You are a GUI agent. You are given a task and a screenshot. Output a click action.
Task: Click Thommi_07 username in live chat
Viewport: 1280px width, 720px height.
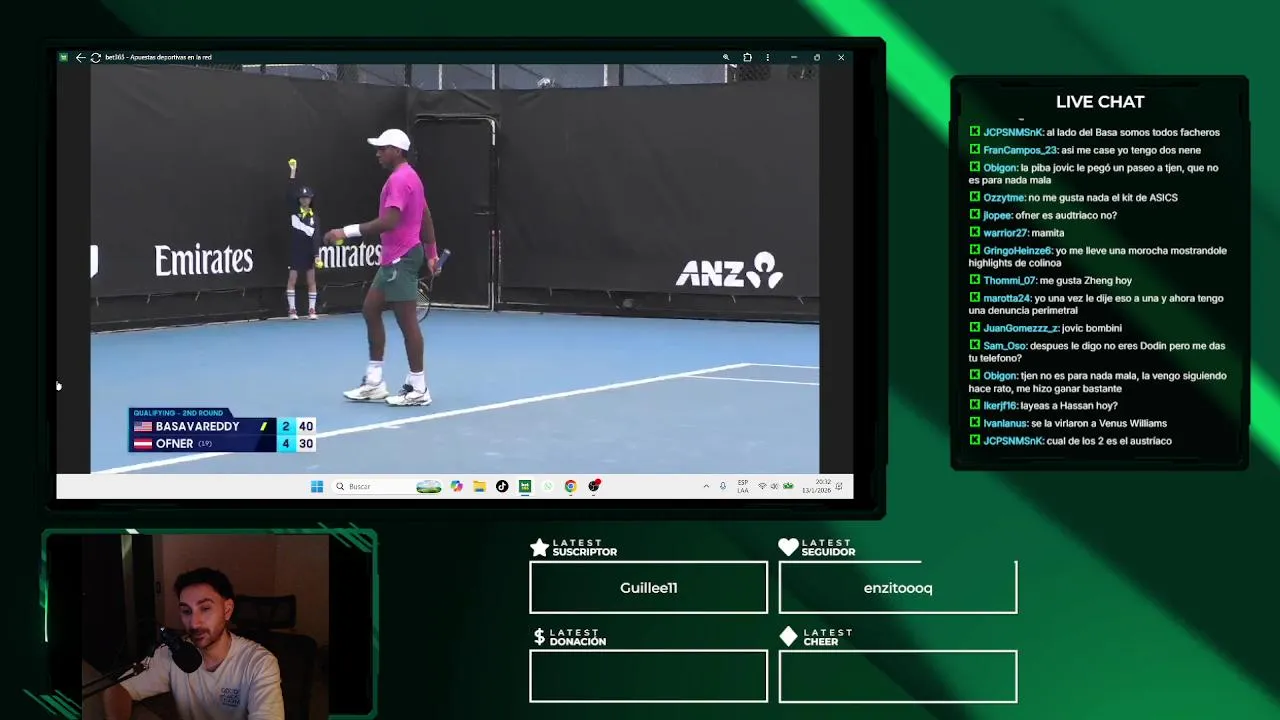[1009, 281]
